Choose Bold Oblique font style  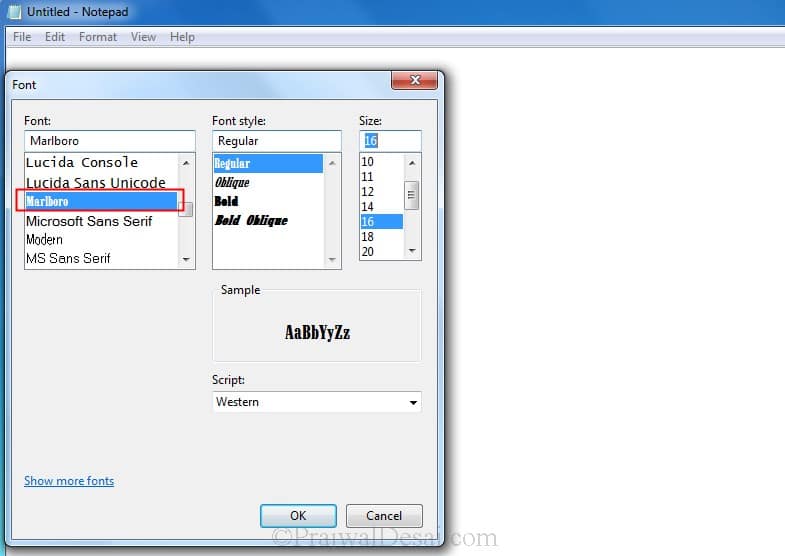[x=268, y=220]
